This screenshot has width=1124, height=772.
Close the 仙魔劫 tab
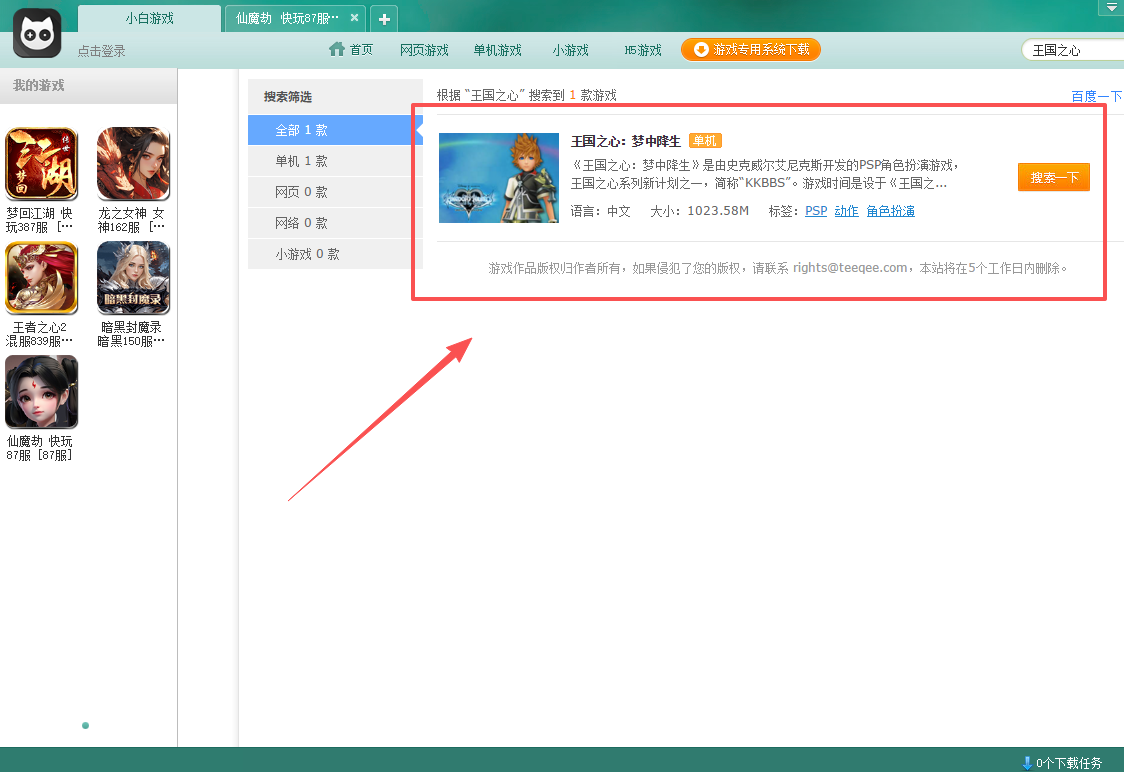click(354, 18)
